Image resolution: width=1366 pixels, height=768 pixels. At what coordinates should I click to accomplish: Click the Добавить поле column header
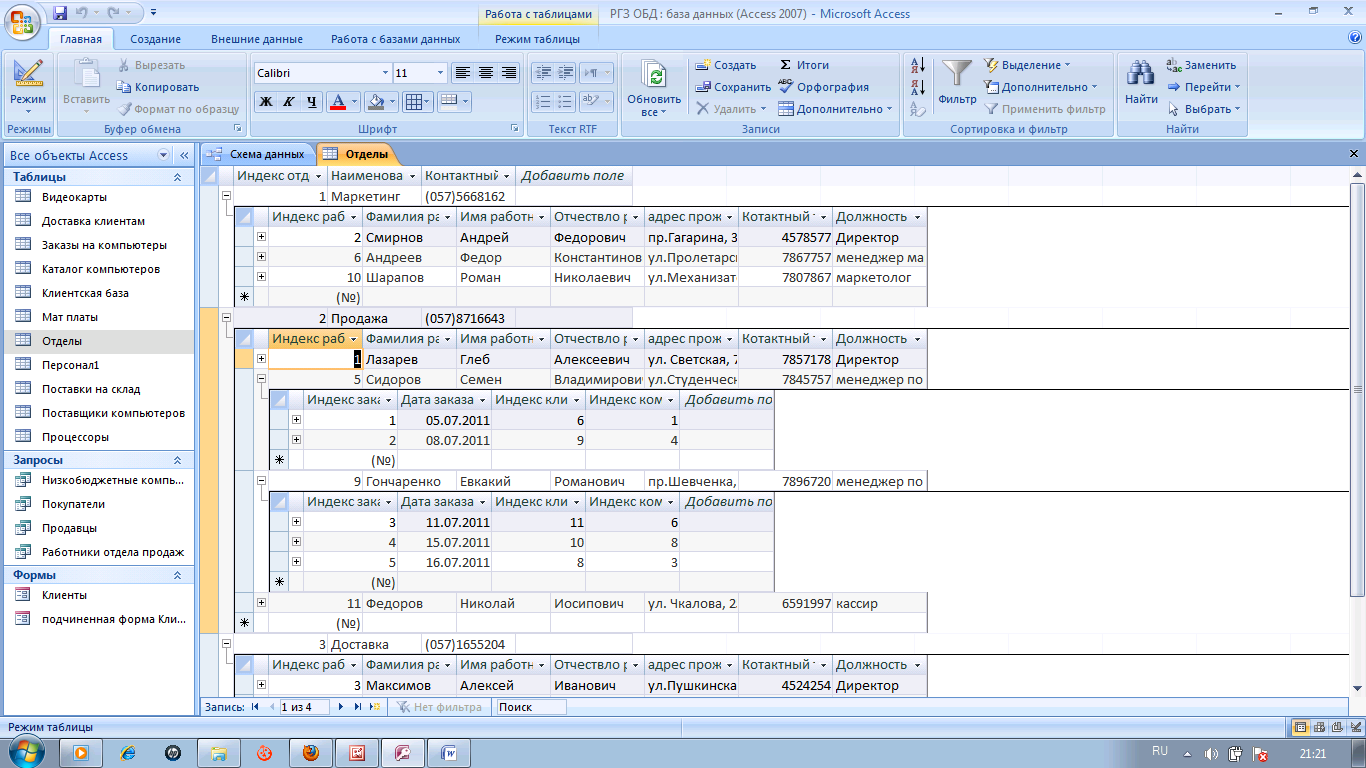pos(573,176)
